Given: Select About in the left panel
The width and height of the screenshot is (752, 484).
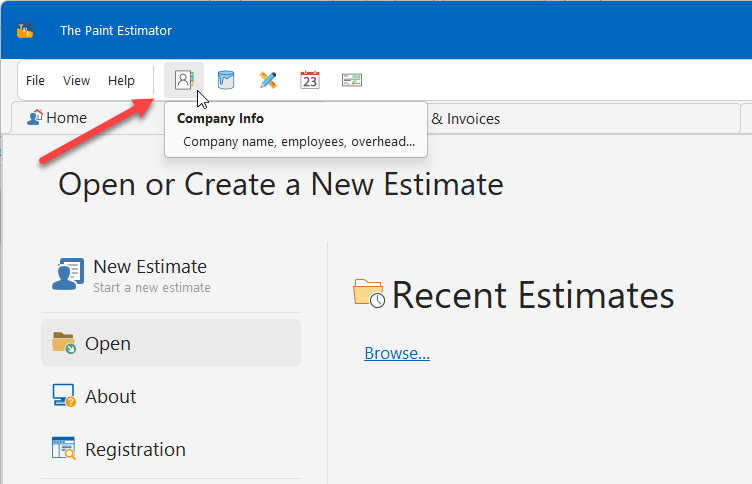Looking at the screenshot, I should pos(111,396).
